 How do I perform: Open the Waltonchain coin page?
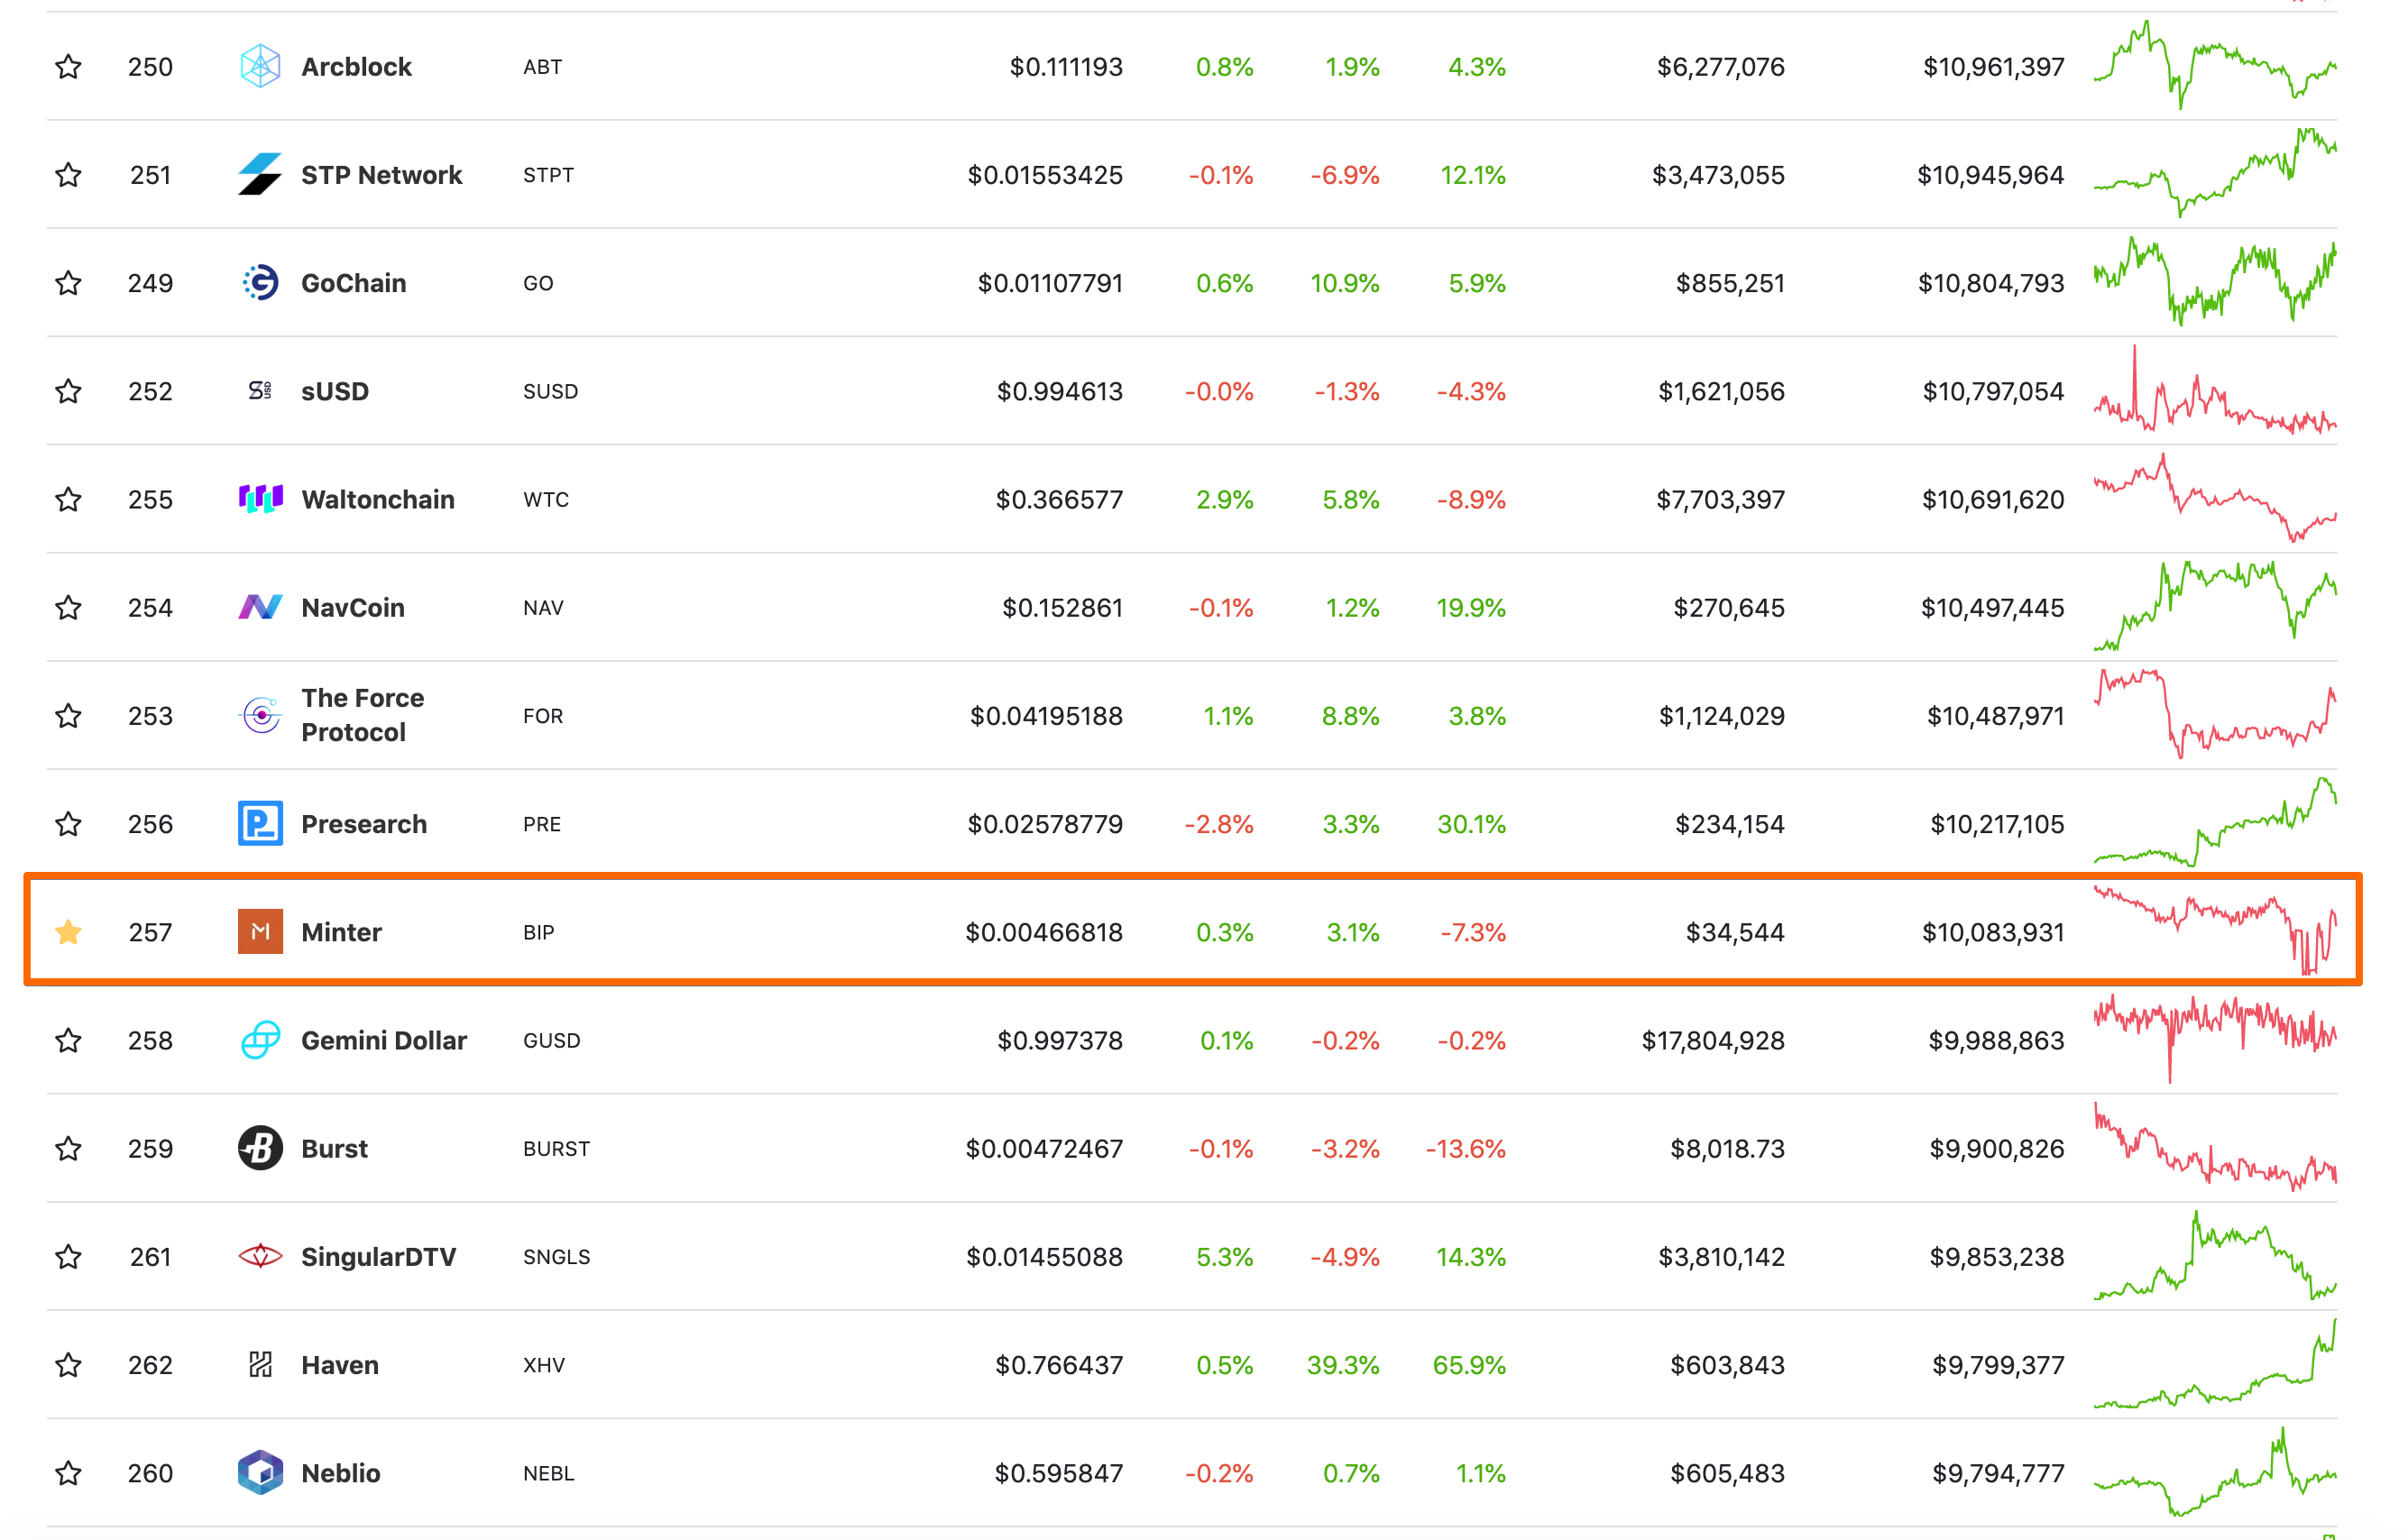tap(378, 499)
